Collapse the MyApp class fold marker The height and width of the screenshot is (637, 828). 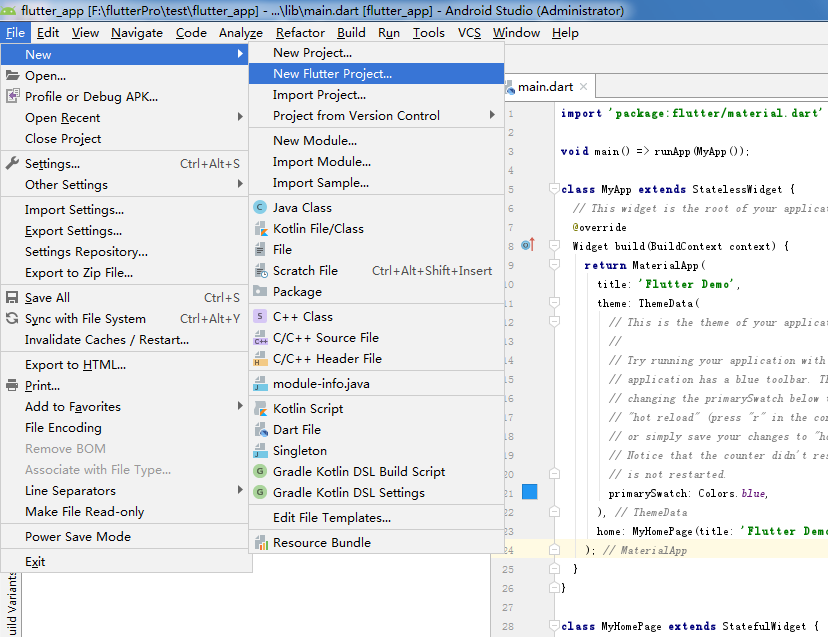[x=554, y=188]
